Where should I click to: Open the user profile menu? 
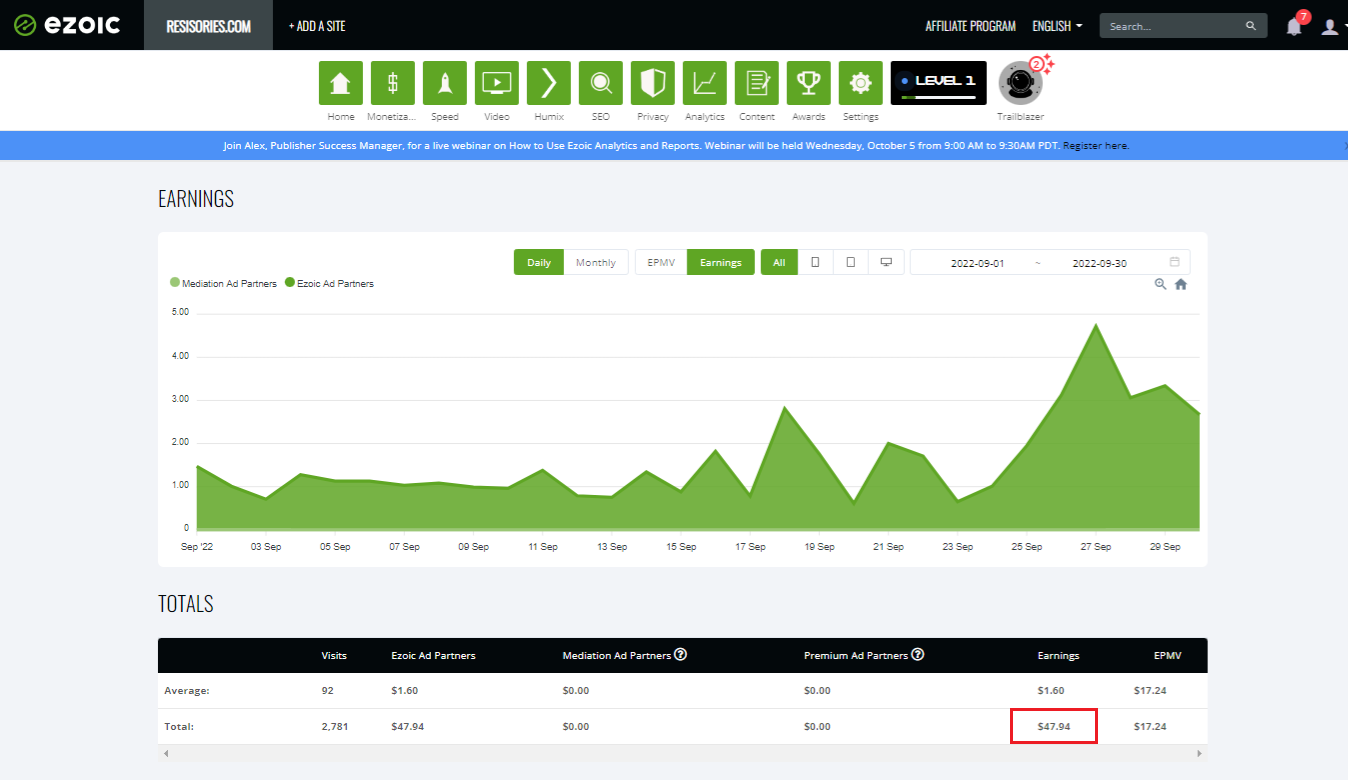(x=1330, y=26)
